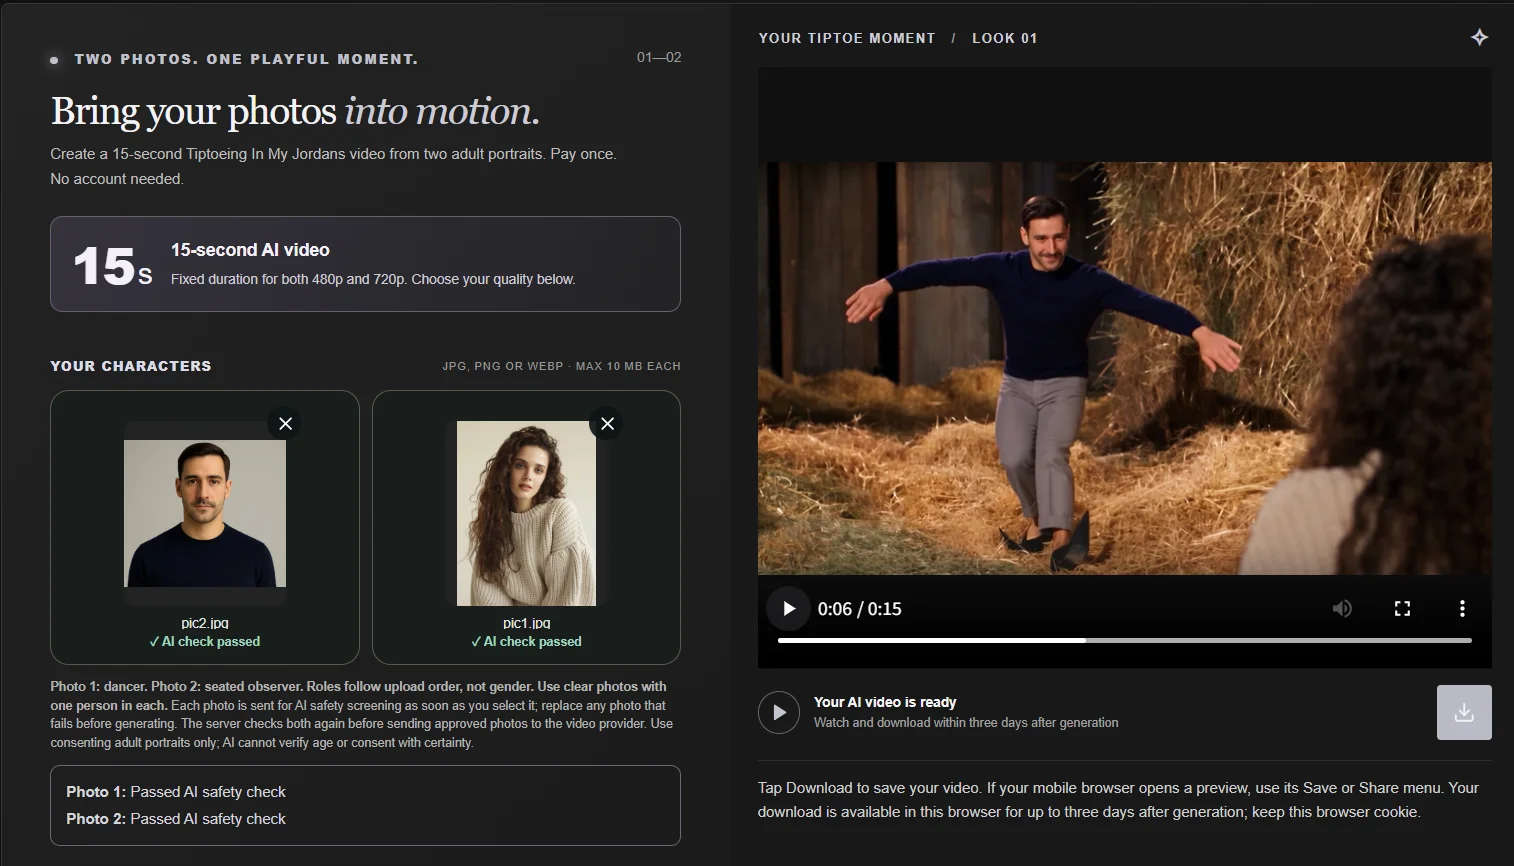Click the LOOK 01 label
1514x866 pixels.
pyautogui.click(x=1005, y=38)
